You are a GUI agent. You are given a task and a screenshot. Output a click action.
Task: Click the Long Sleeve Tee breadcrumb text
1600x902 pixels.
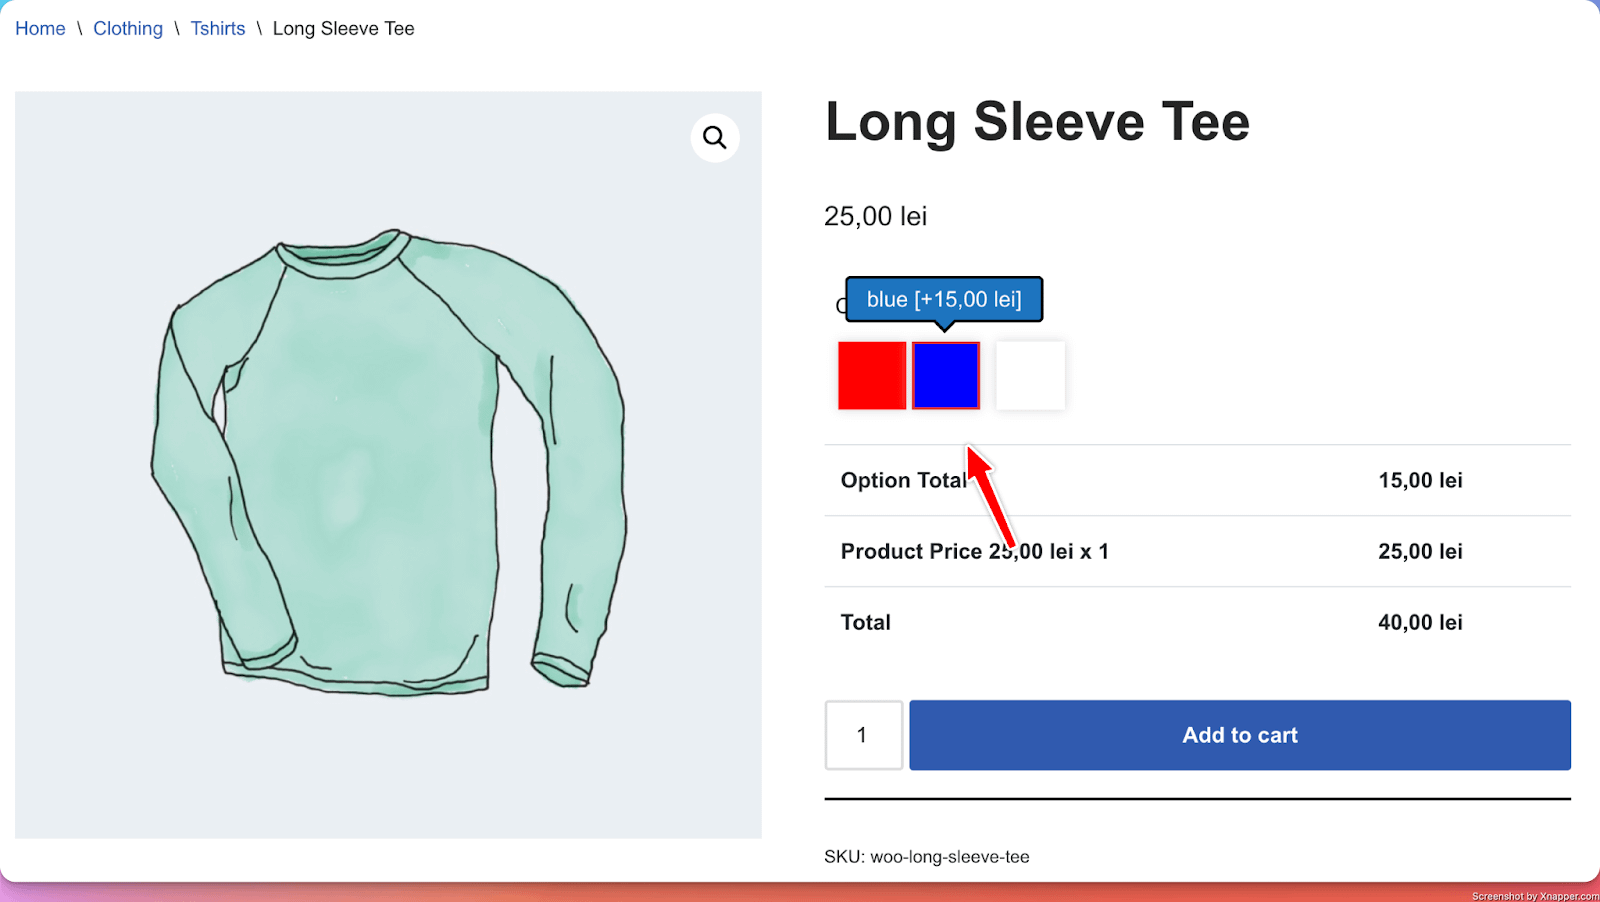tap(343, 29)
